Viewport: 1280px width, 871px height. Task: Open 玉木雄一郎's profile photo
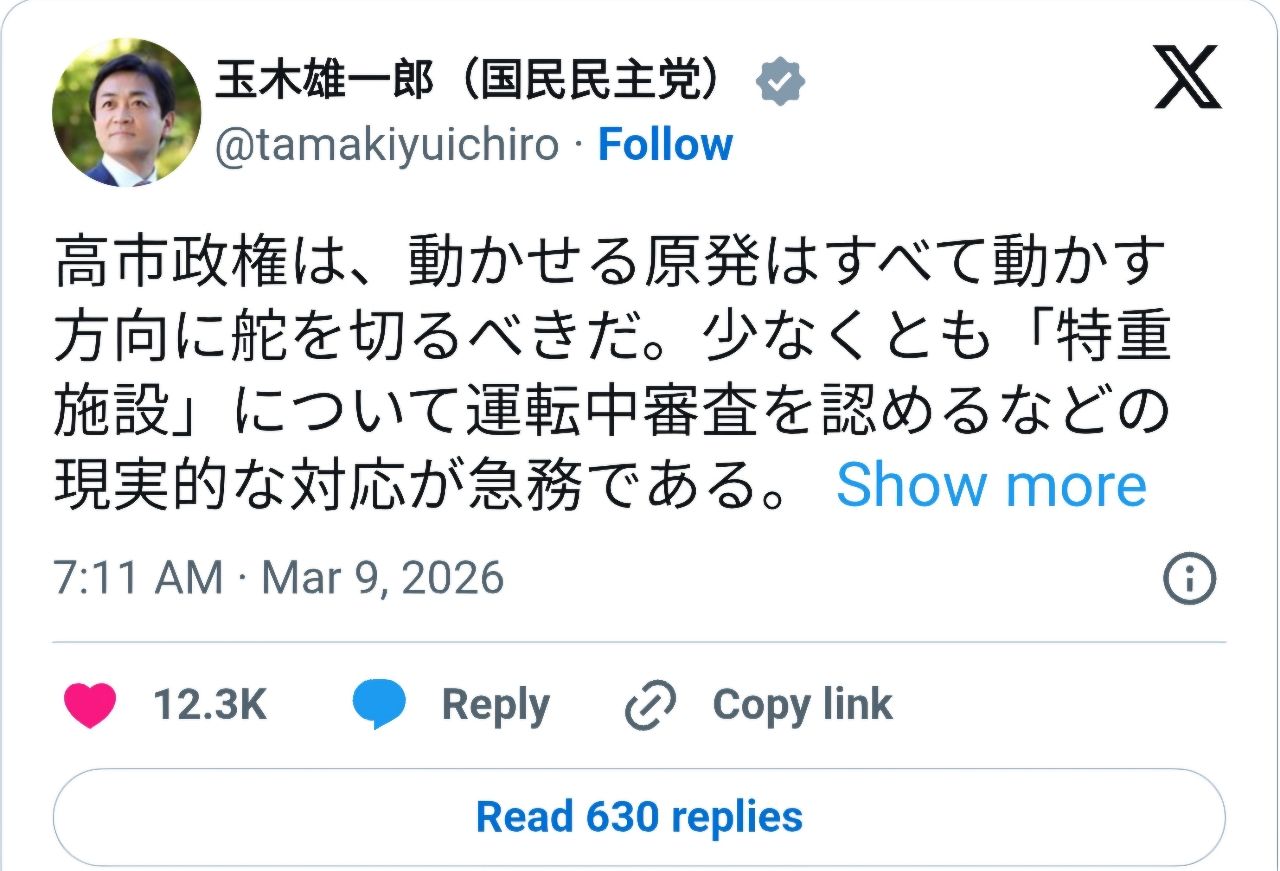point(126,113)
